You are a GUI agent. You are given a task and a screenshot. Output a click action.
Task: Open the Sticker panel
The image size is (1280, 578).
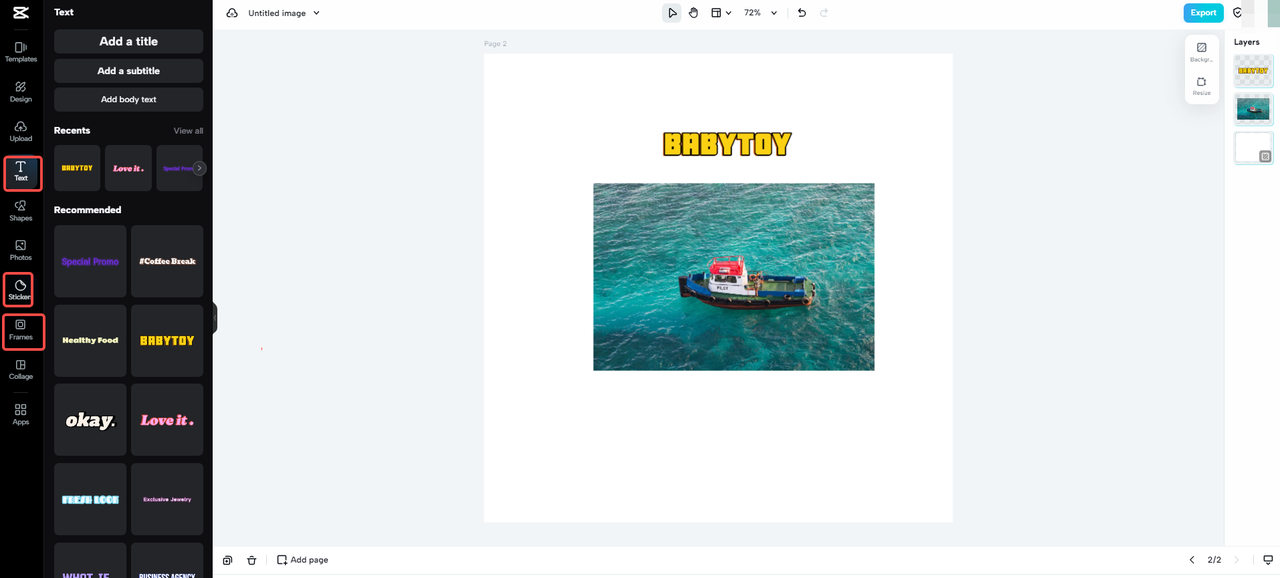(x=21, y=290)
